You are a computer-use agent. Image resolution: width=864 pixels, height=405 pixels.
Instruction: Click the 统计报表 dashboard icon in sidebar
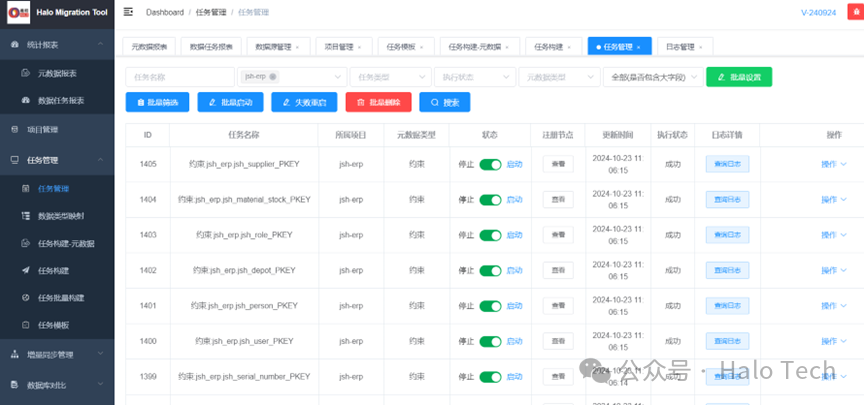(15, 44)
